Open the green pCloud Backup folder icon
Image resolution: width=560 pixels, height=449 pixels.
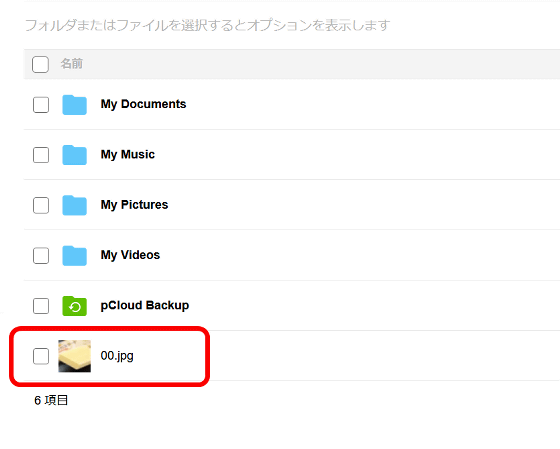tap(74, 306)
